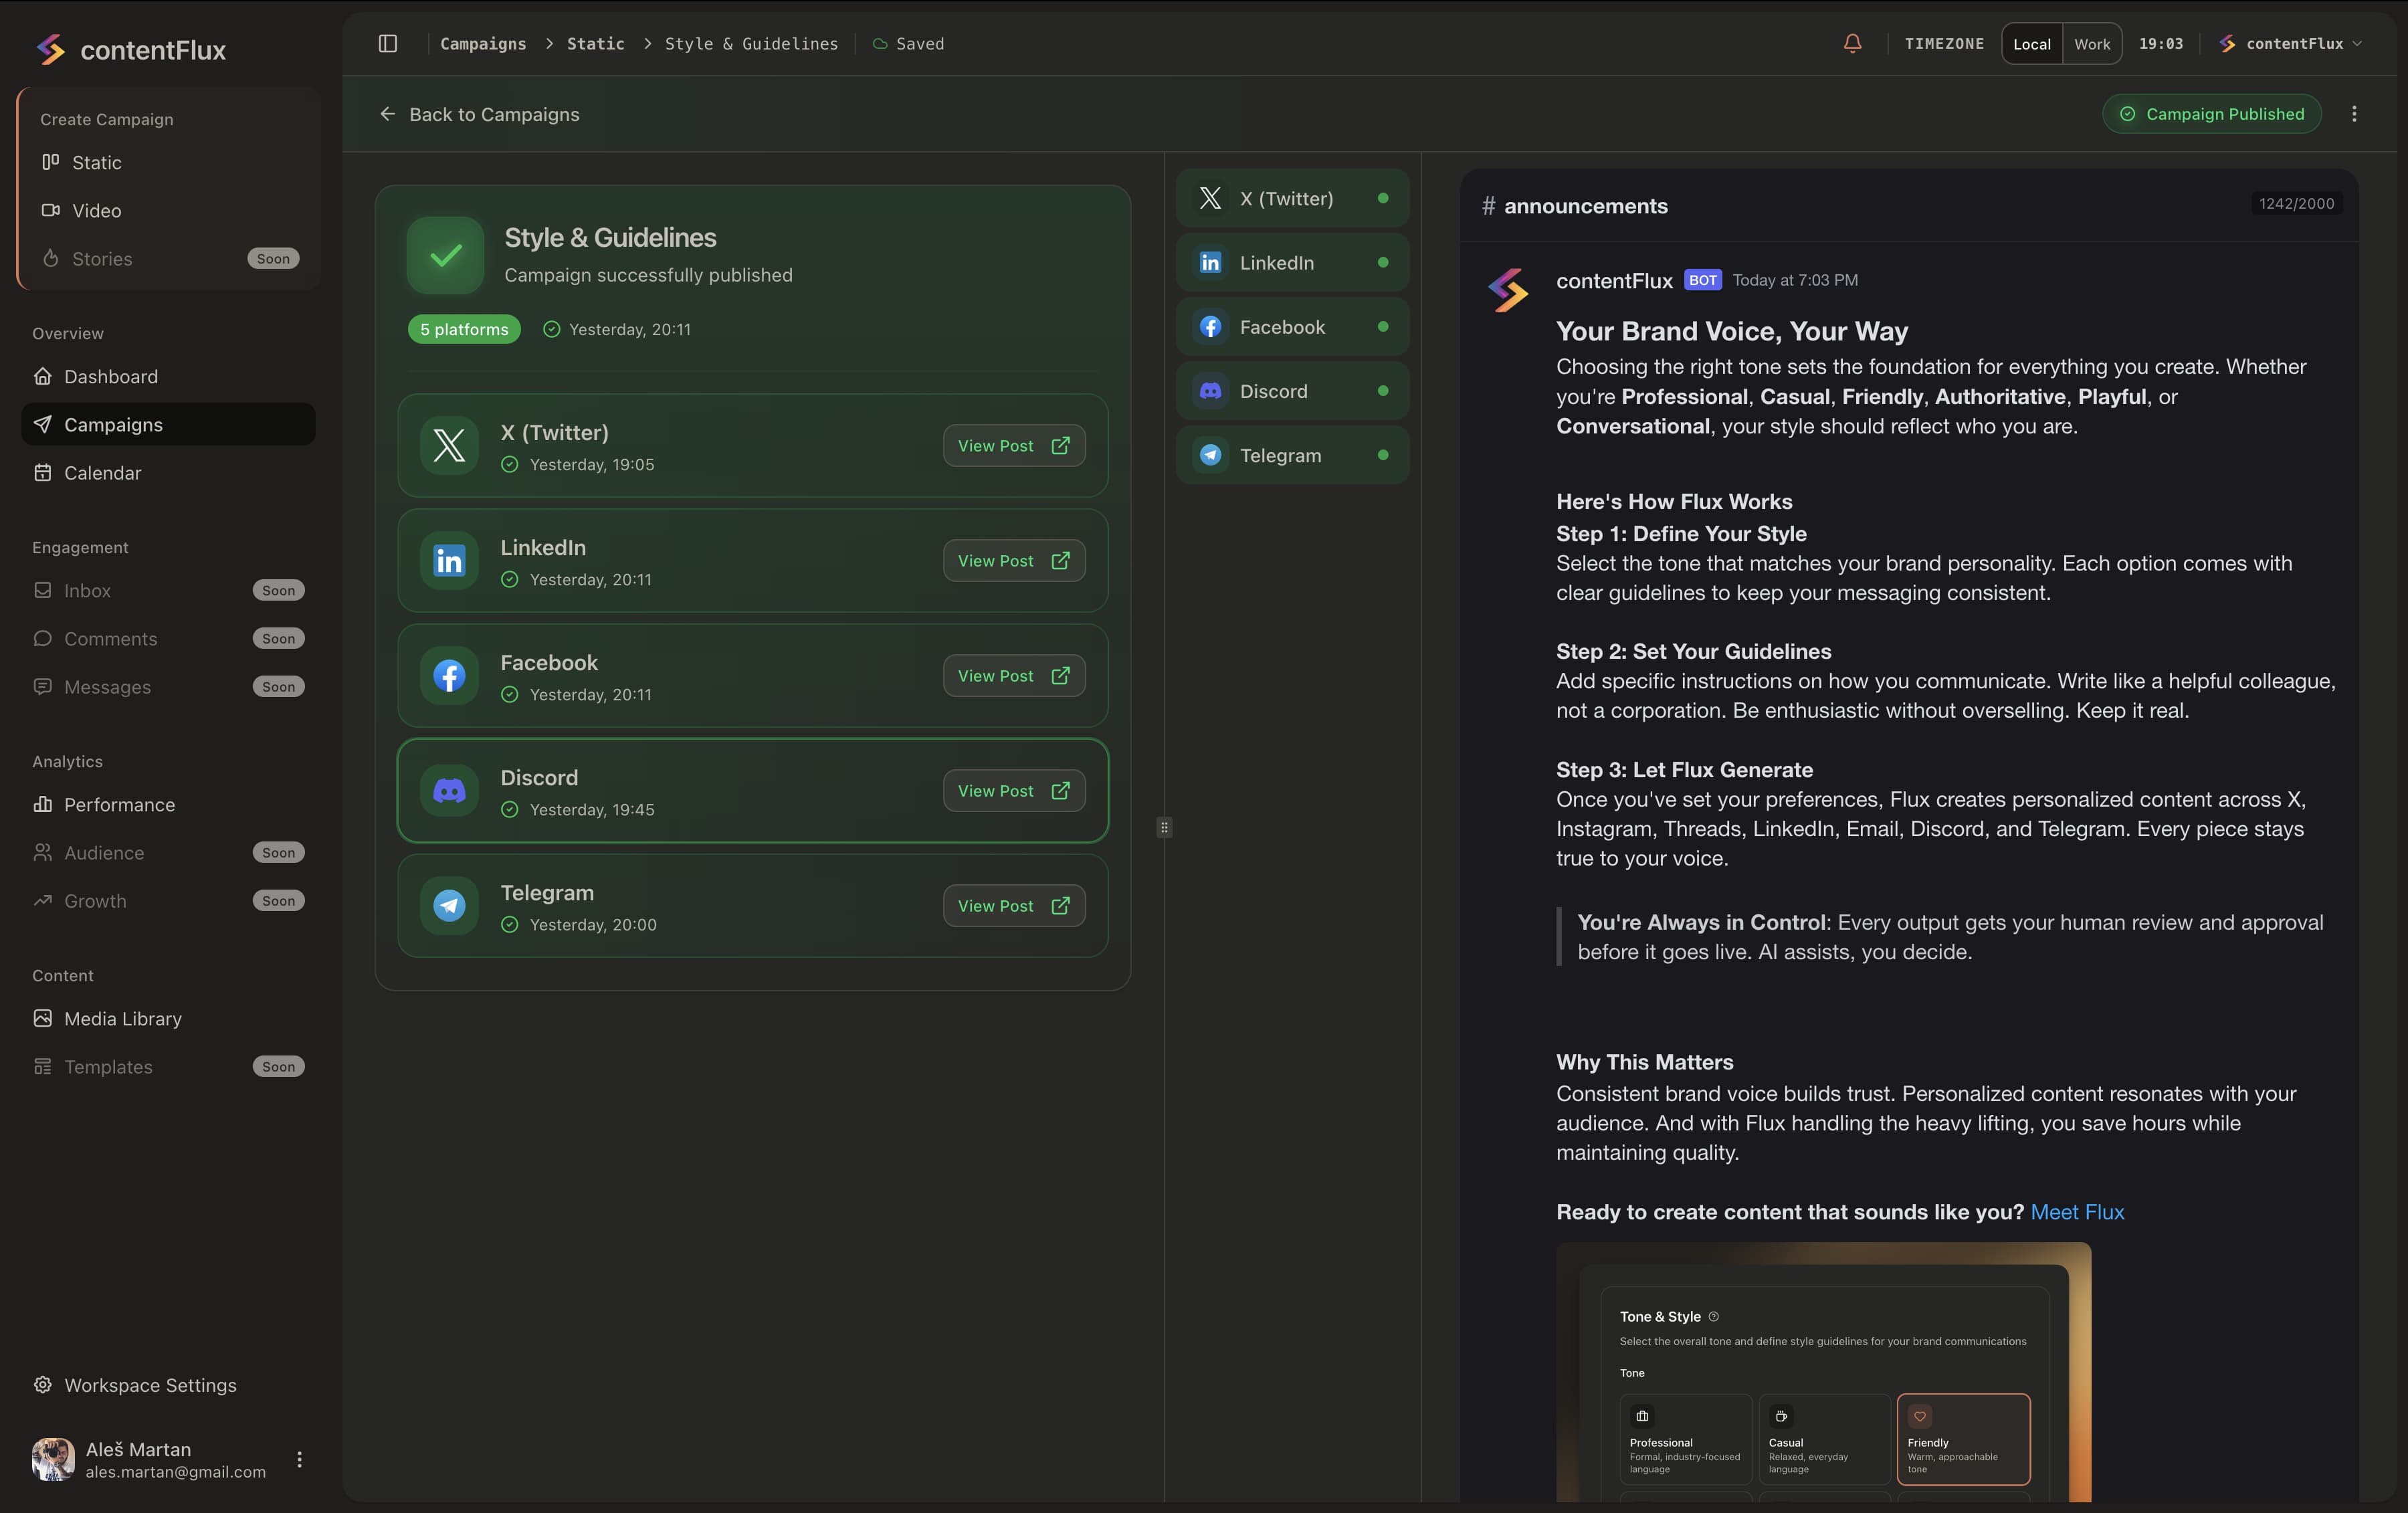Screen dimensions: 2408x1513
Task: Select the Local timezone option
Action: point(2031,44)
